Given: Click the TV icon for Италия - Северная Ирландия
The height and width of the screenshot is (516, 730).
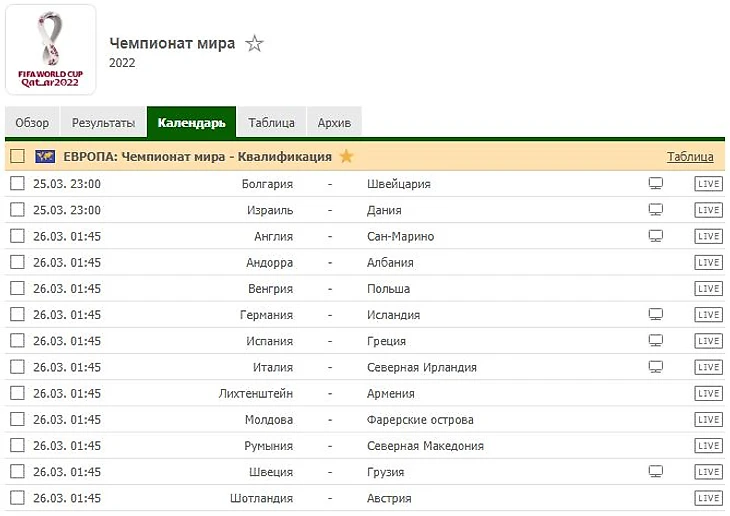Looking at the screenshot, I should (656, 367).
